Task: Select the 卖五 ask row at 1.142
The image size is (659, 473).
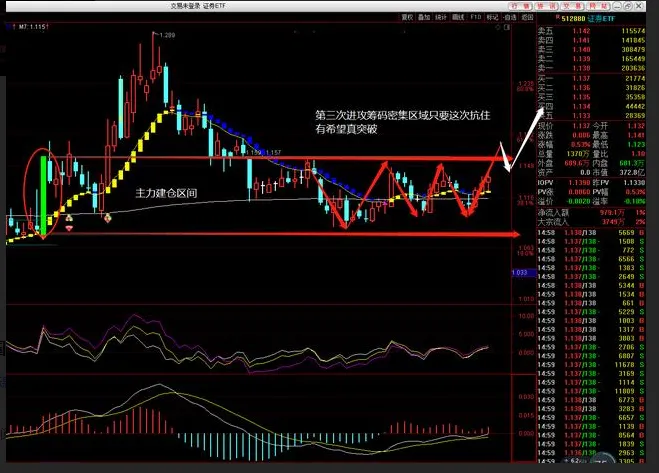Action: coord(591,31)
